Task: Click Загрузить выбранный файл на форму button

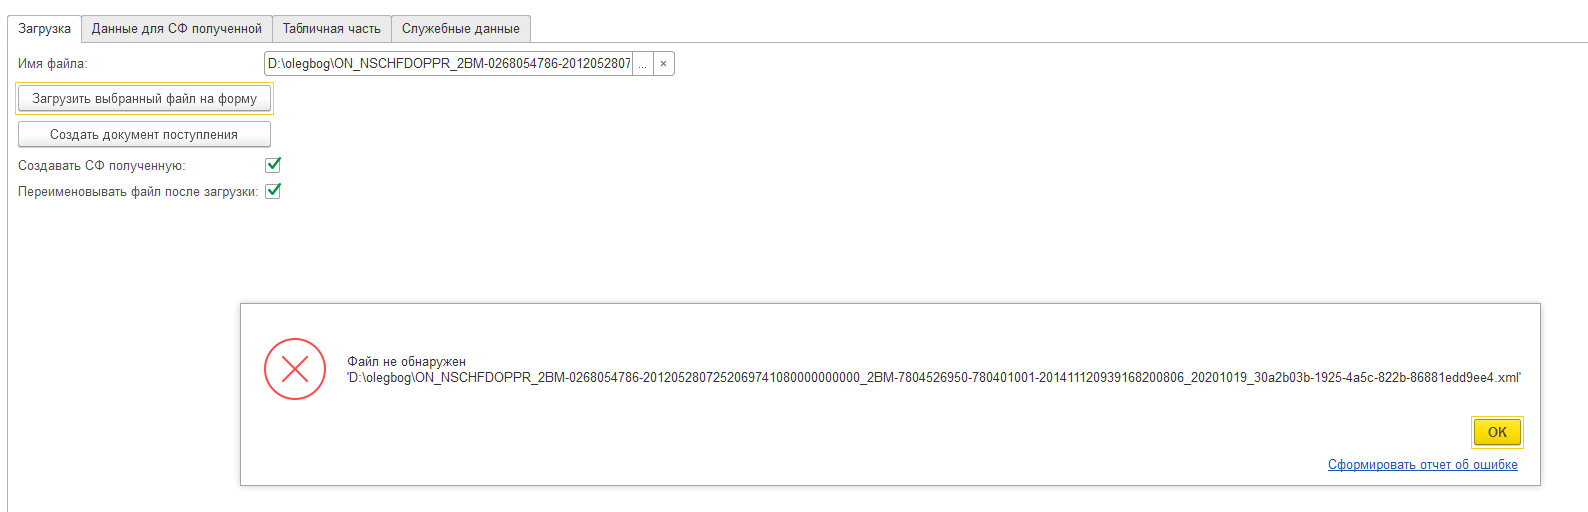Action: tap(144, 99)
